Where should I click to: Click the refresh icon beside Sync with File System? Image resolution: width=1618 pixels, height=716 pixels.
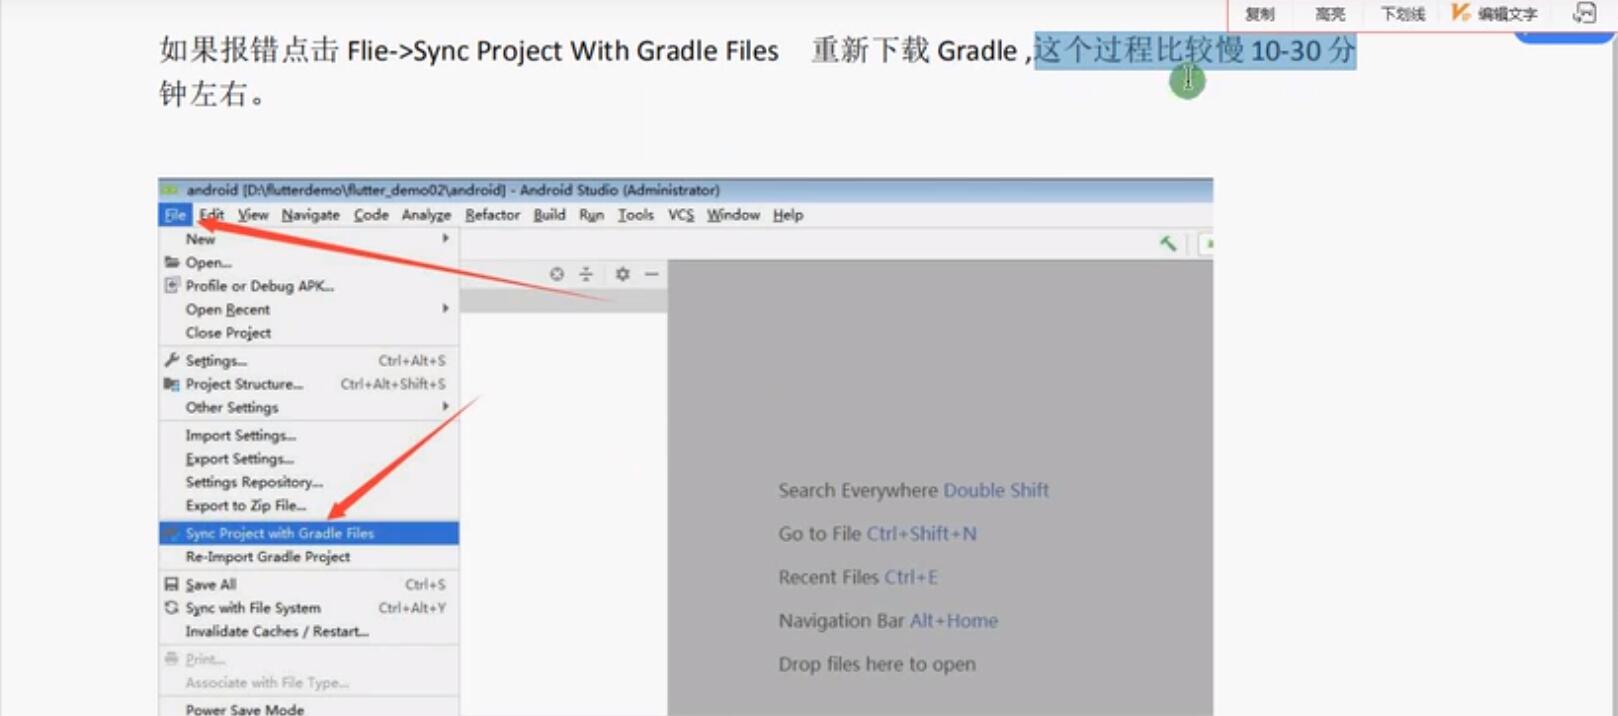171,608
